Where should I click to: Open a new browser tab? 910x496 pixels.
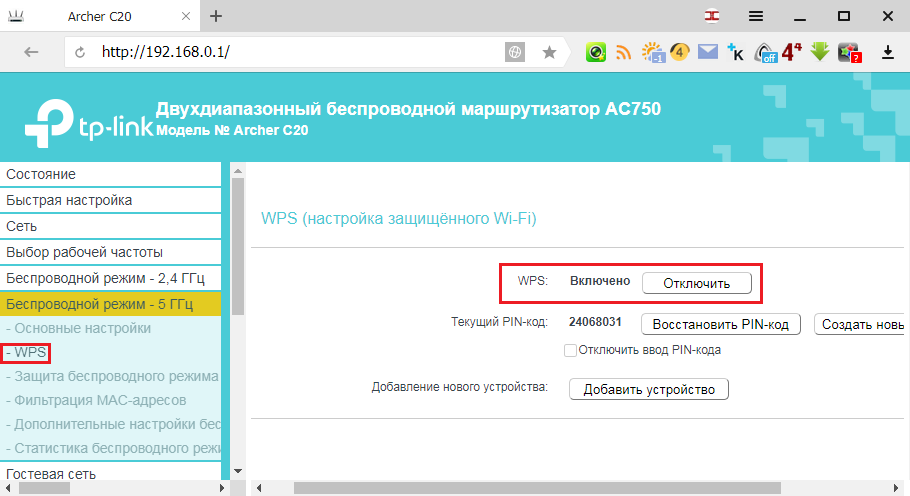point(216,16)
